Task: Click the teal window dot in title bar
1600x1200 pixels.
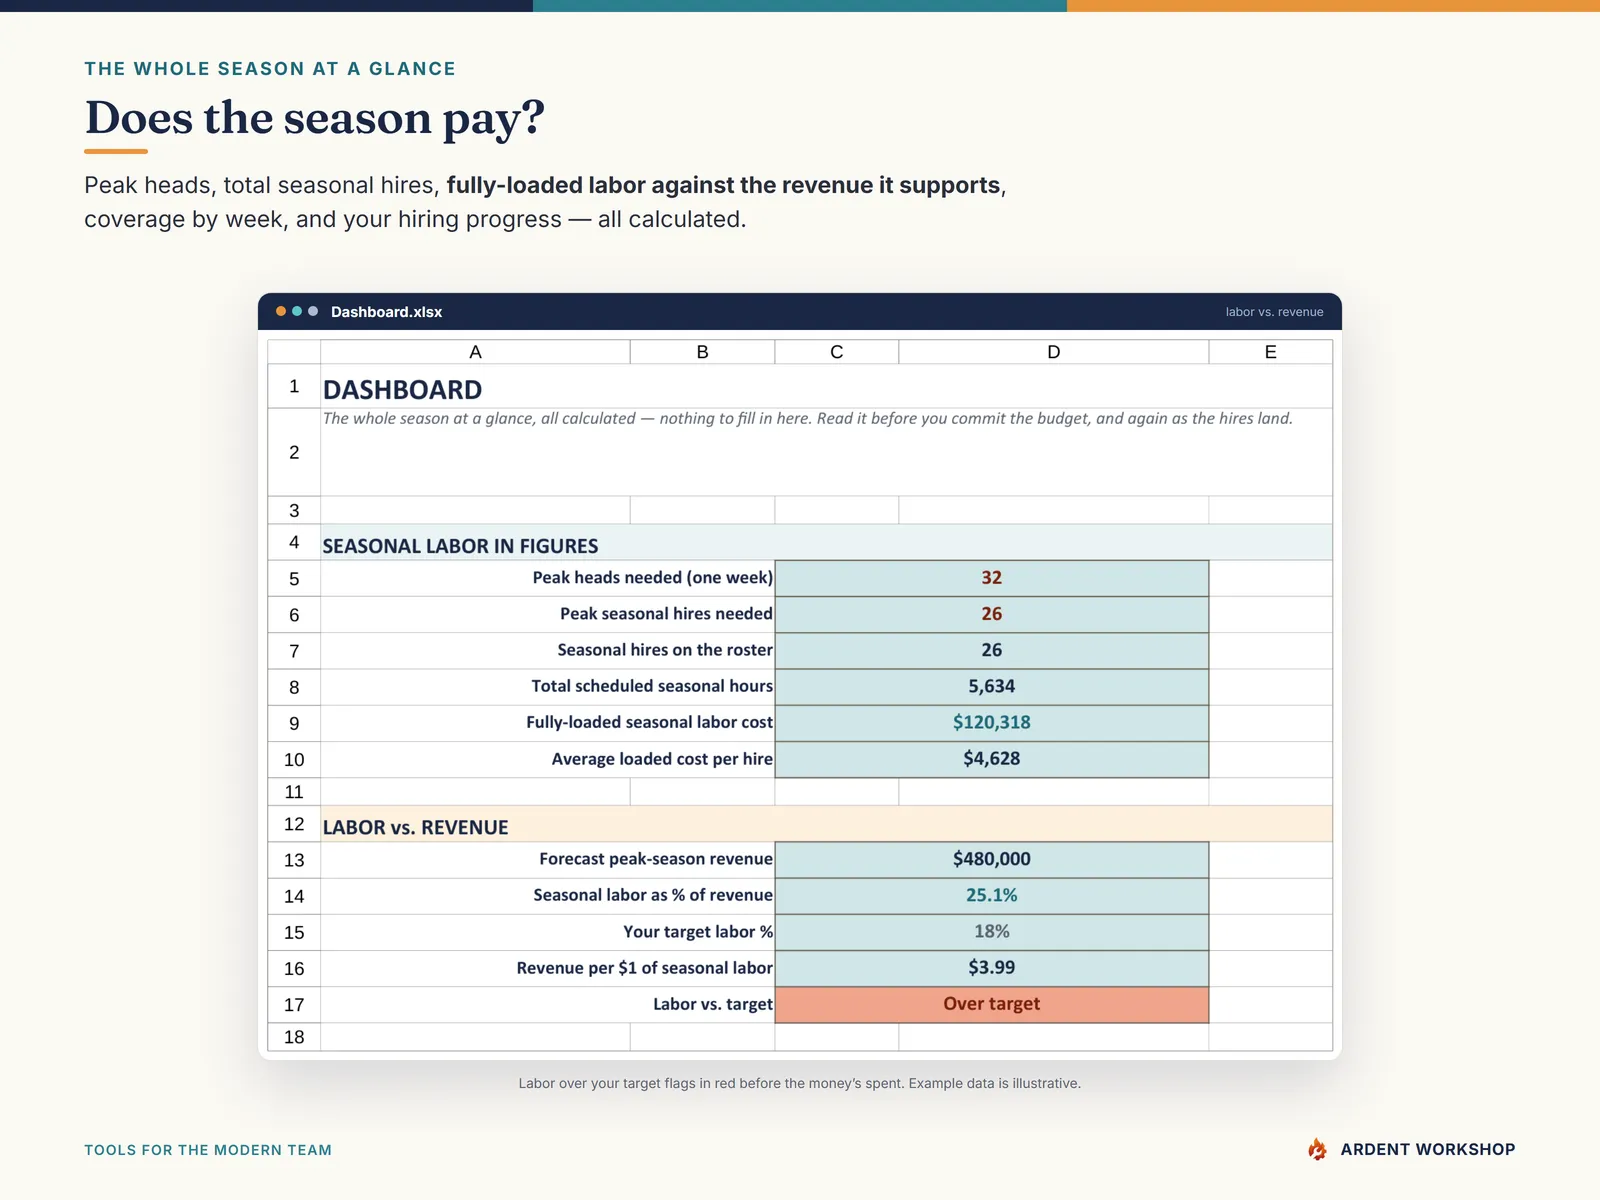Action: point(297,311)
